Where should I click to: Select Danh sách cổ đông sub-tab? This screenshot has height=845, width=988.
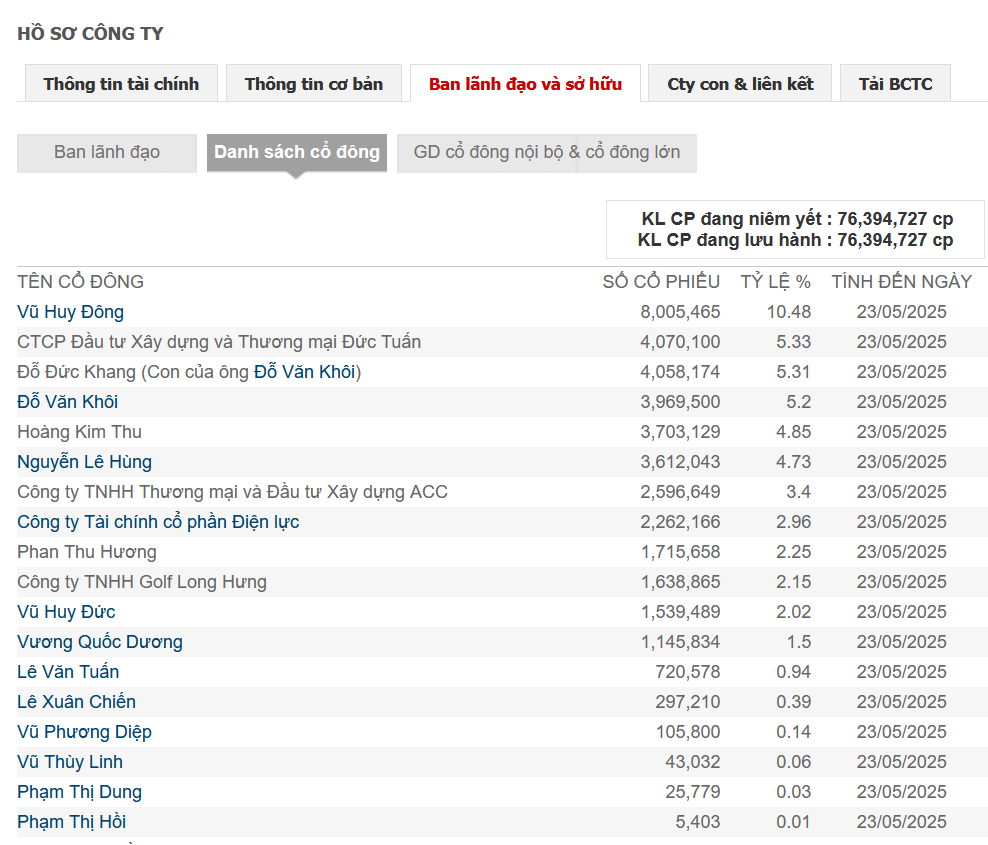click(297, 152)
